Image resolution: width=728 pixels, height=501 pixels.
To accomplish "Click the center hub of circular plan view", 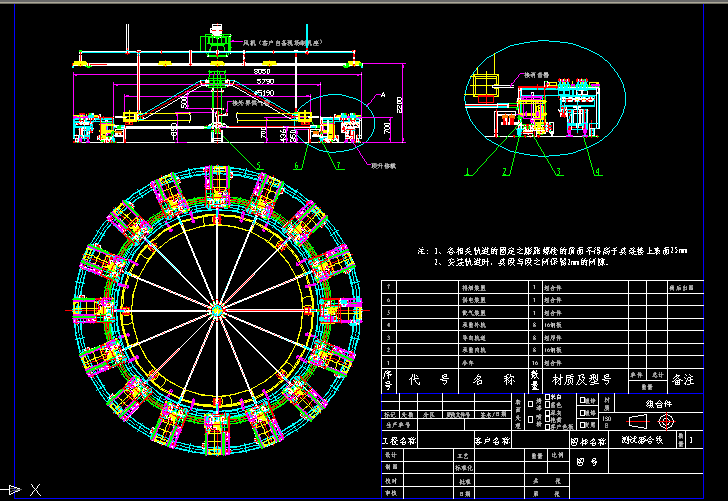I will click(x=214, y=310).
